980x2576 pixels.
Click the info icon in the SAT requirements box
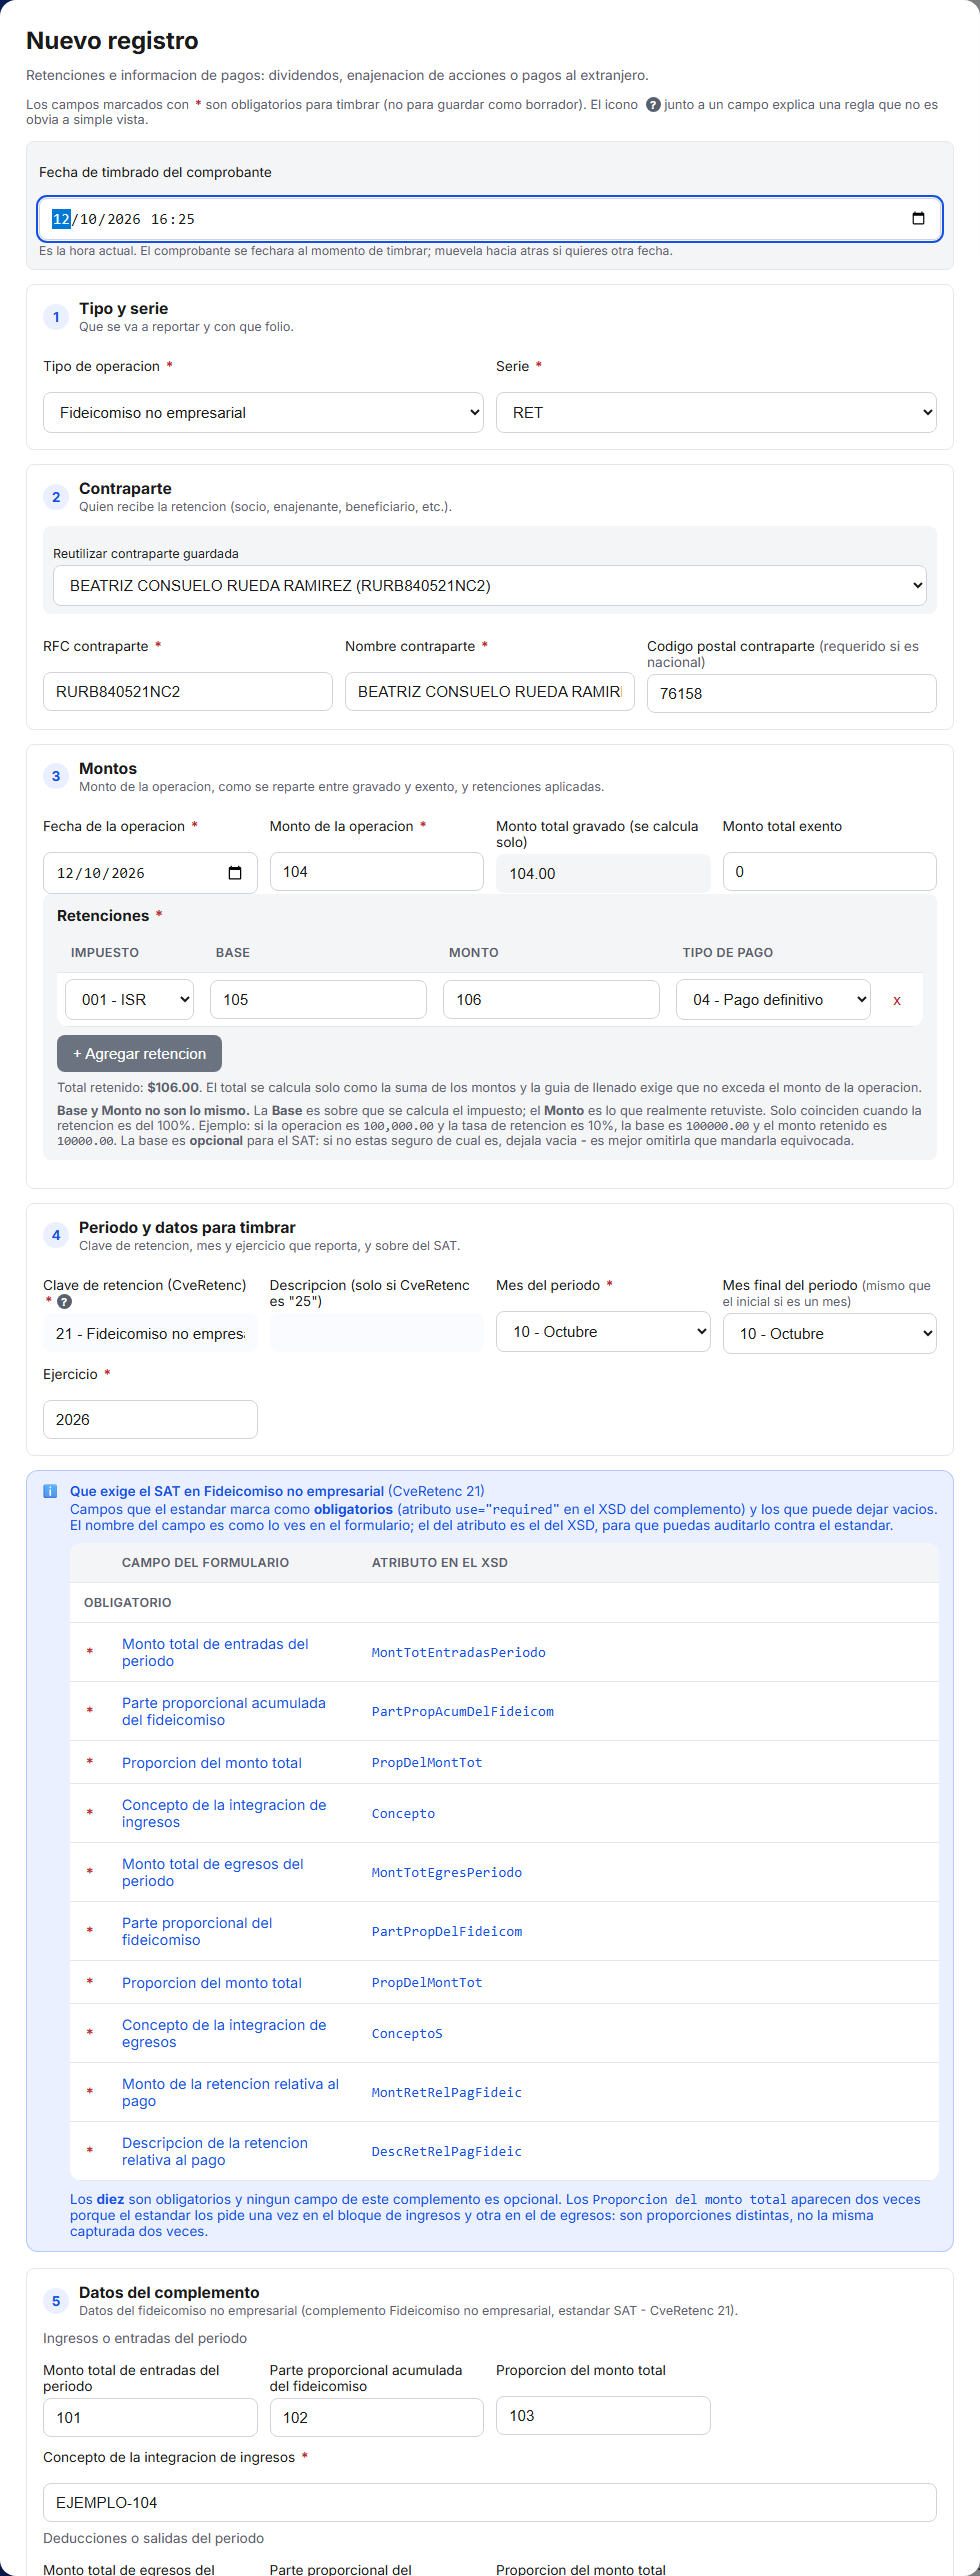(50, 1491)
